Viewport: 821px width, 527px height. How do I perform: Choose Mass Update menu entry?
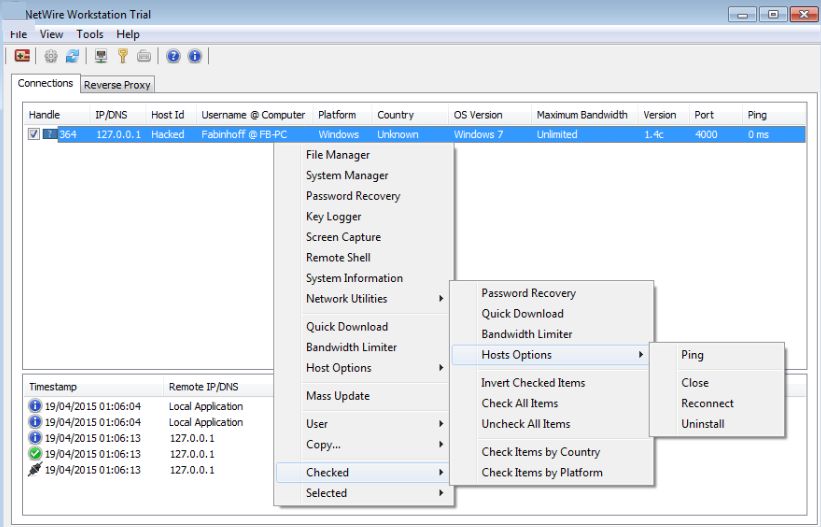(x=338, y=396)
